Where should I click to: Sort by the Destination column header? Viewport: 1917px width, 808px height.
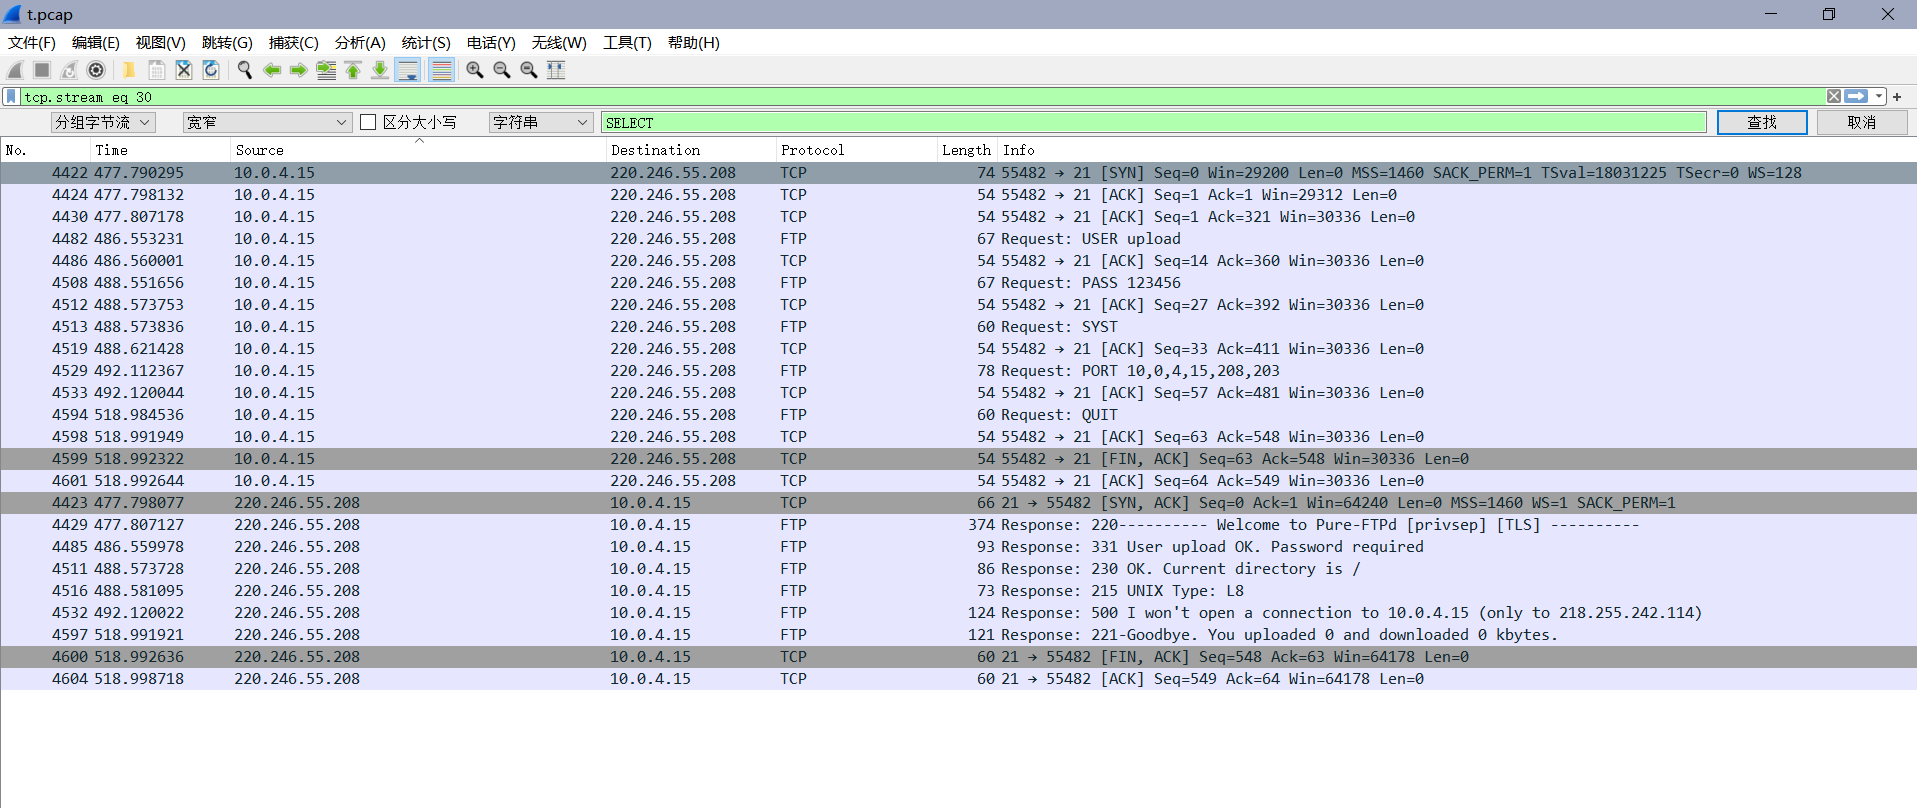[x=691, y=150]
